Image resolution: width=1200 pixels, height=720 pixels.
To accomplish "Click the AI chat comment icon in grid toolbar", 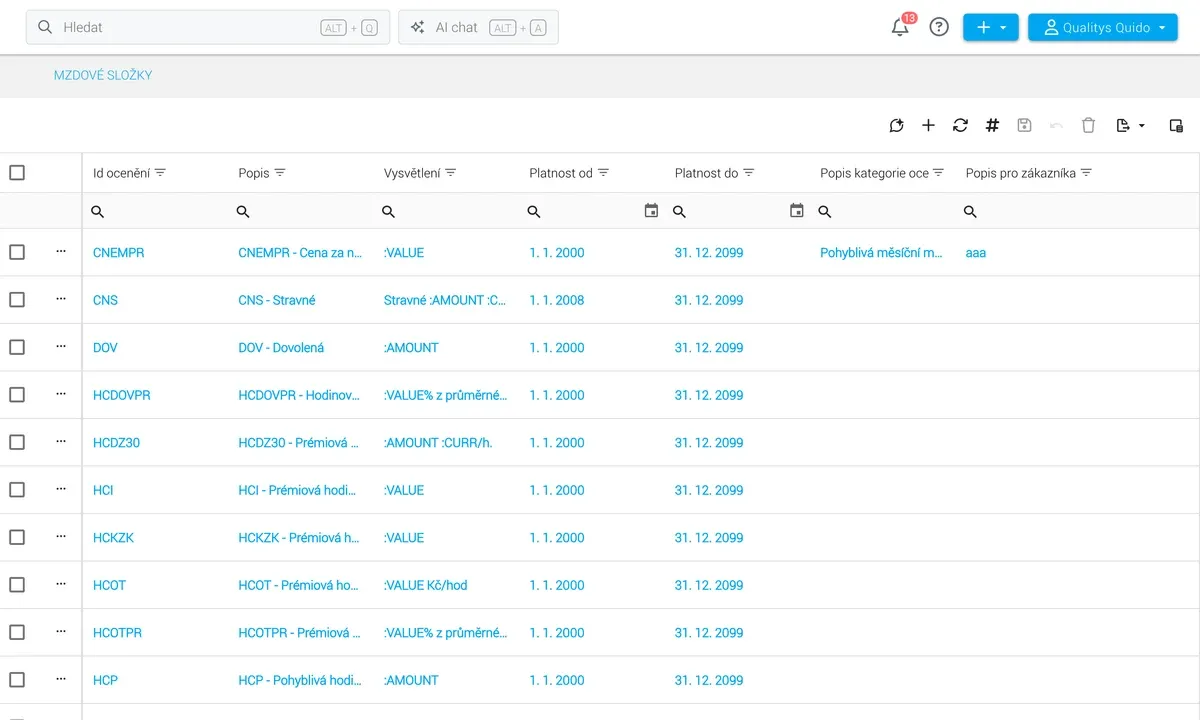I will point(896,125).
